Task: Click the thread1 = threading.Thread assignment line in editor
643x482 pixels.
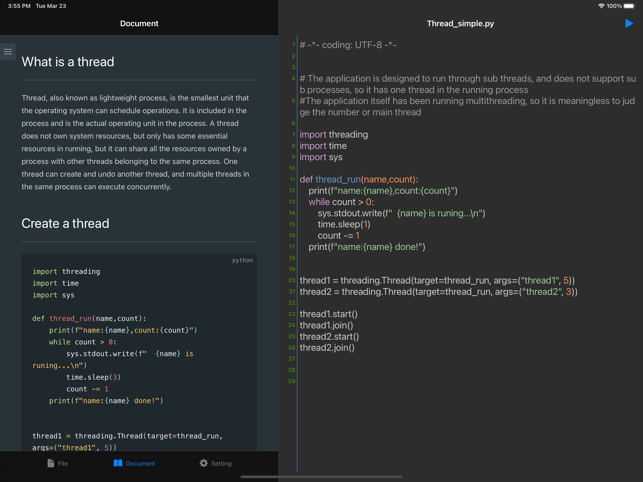Action: click(x=437, y=281)
